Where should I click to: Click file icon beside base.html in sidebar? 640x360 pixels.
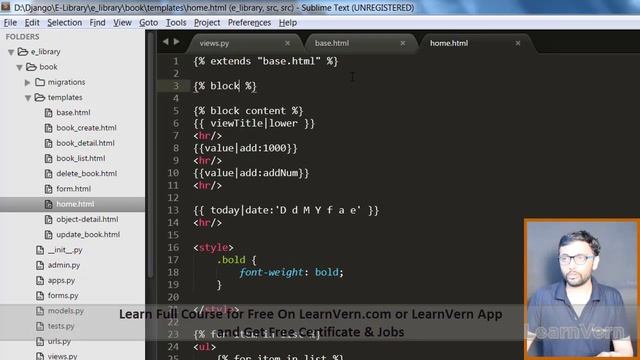point(48,113)
